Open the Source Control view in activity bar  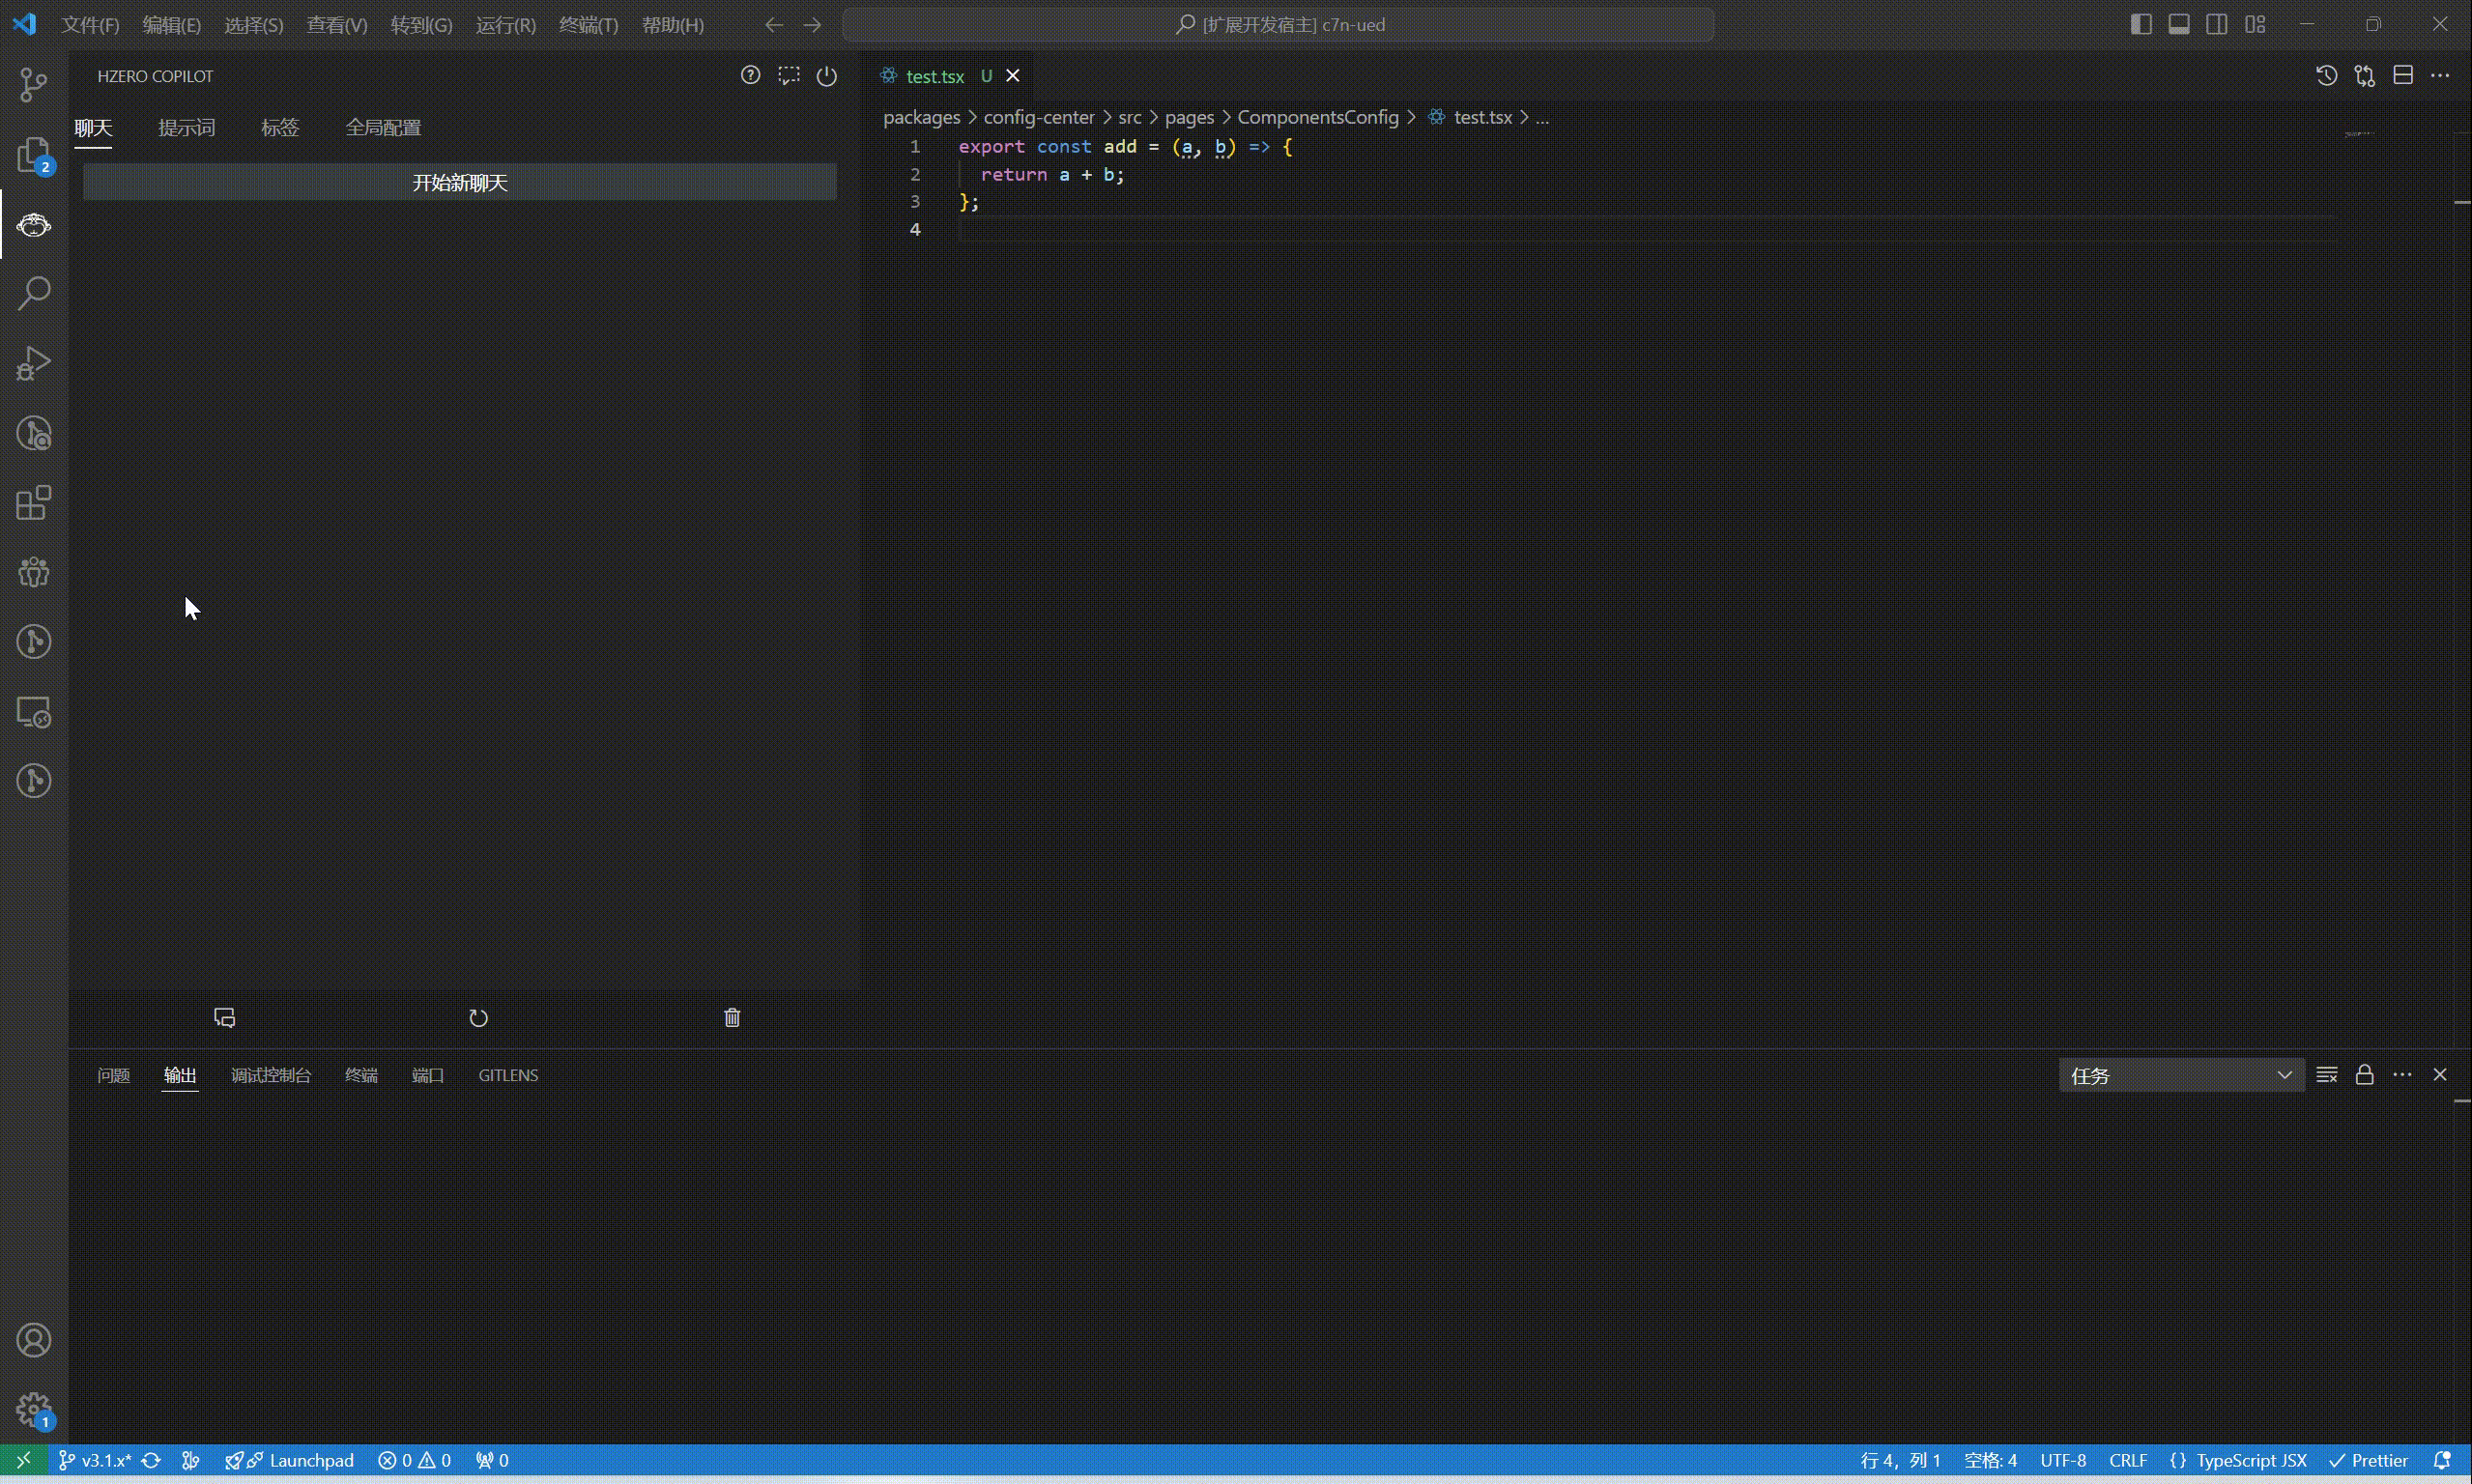[34, 84]
